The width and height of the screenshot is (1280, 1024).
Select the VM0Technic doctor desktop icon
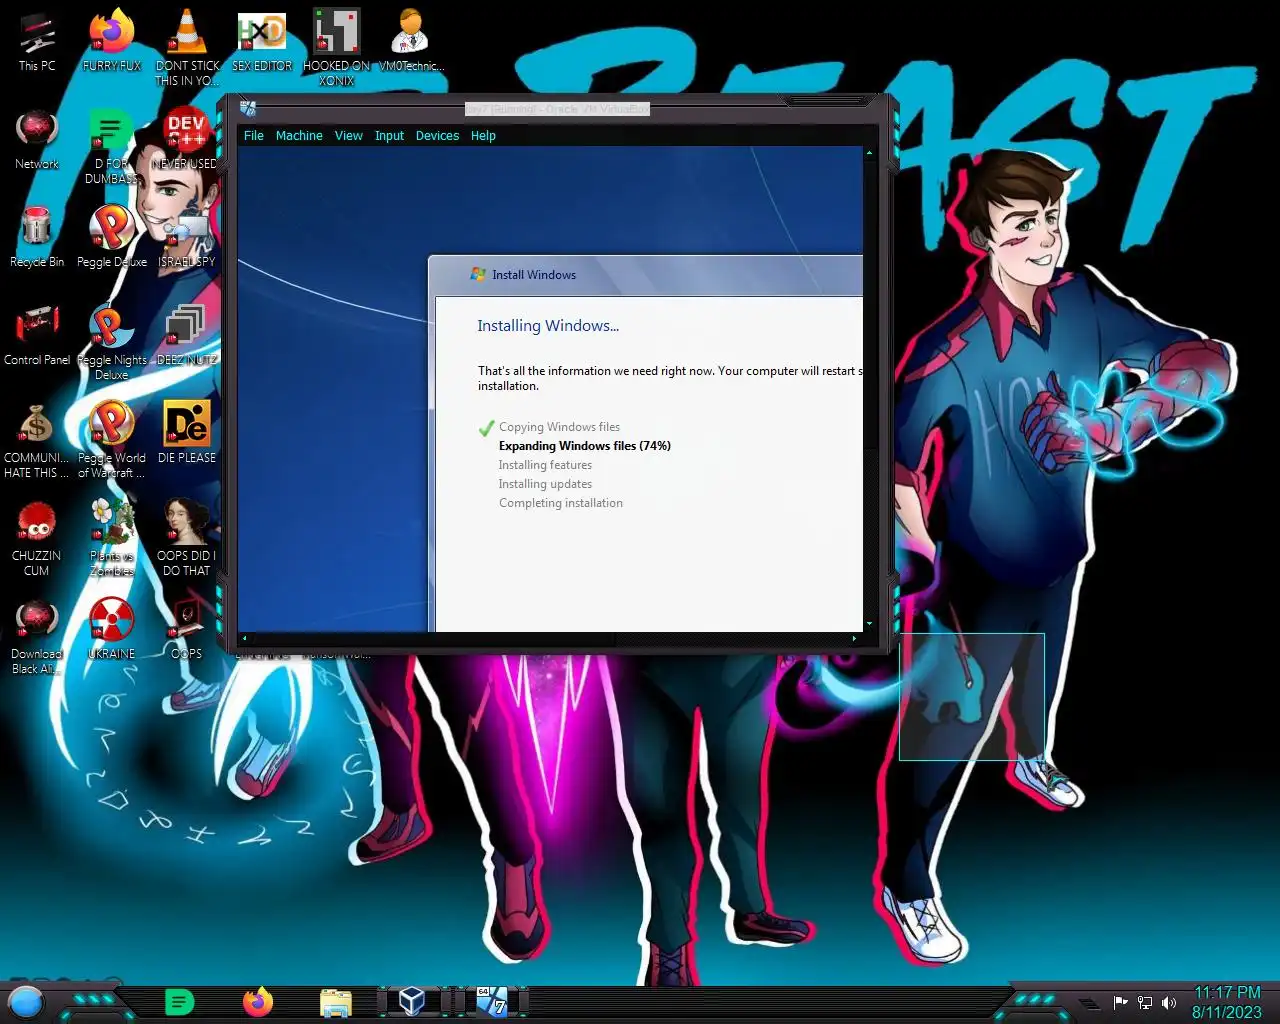pyautogui.click(x=411, y=42)
